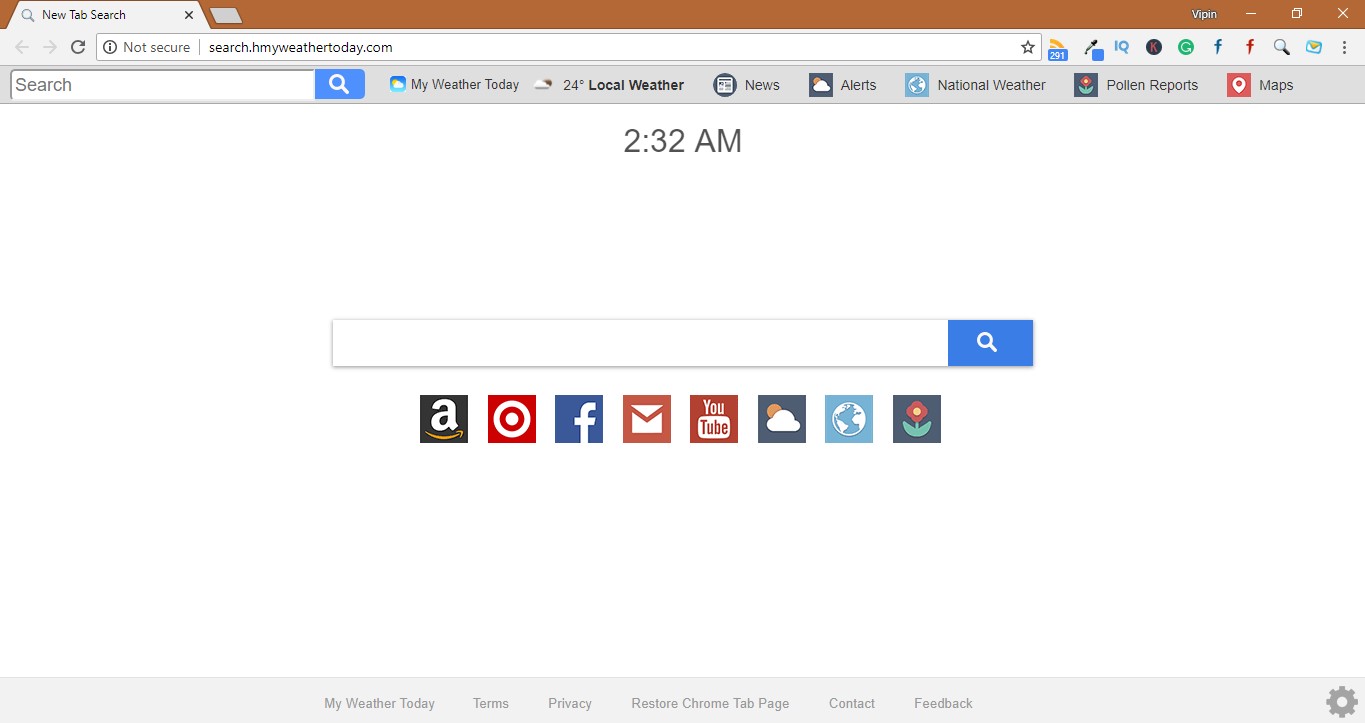
Task: Open the pollen flower shortcut icon
Action: click(916, 419)
